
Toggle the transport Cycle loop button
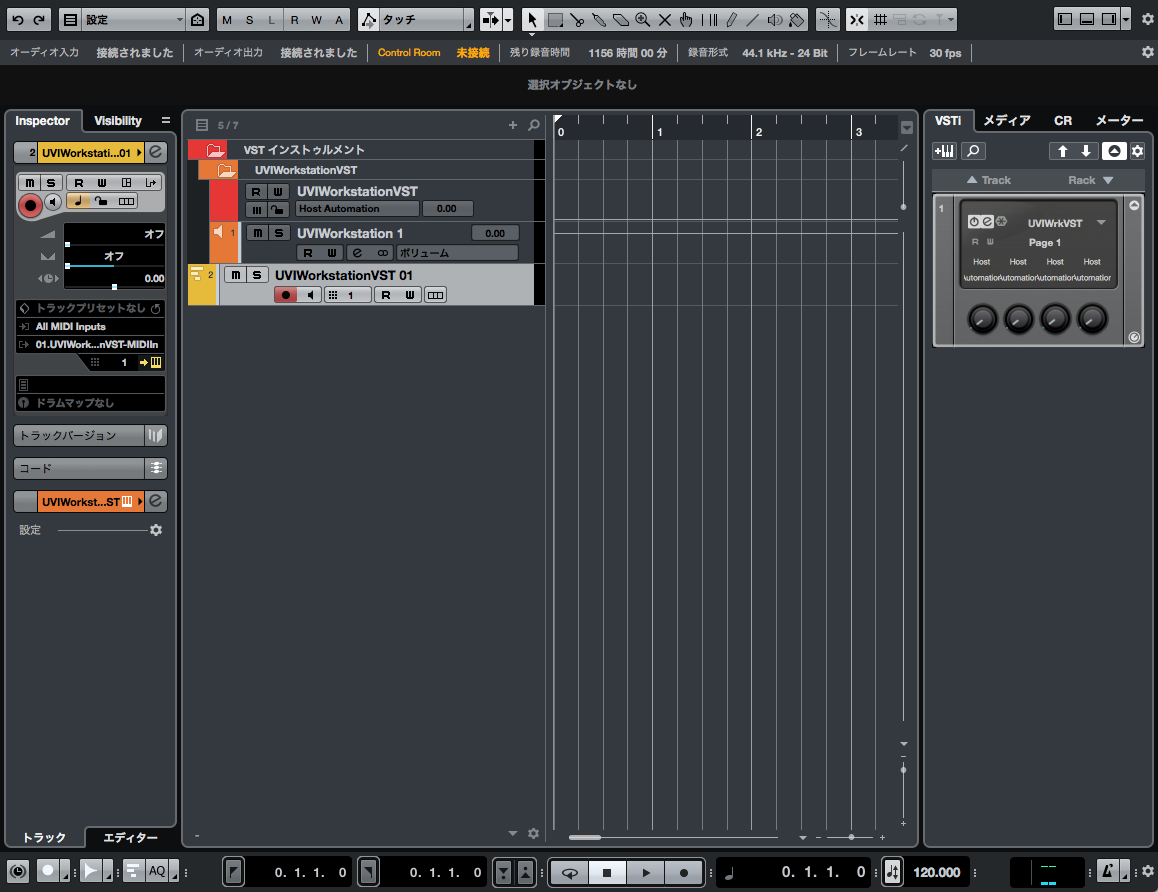pos(569,872)
